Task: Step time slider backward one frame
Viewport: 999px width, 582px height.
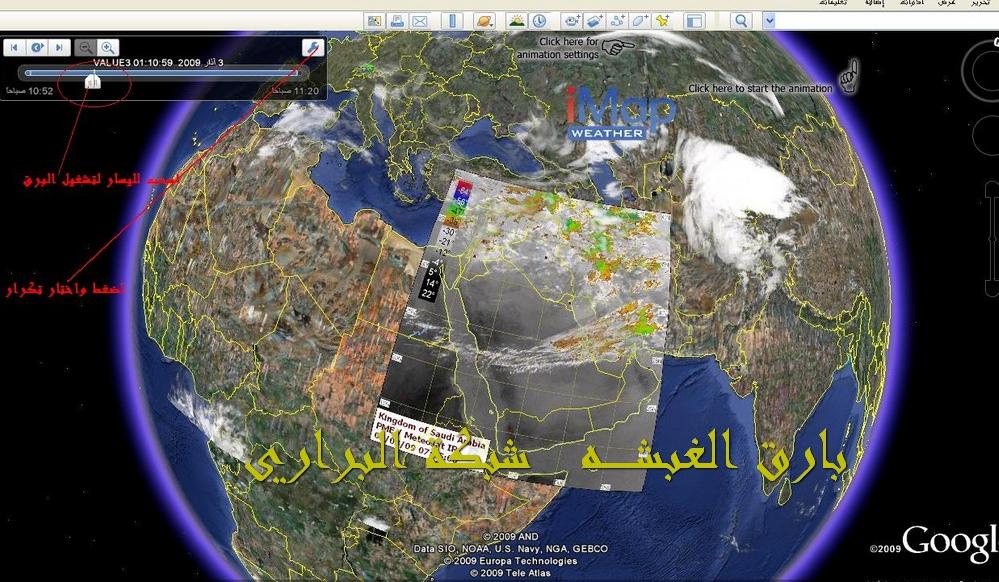Action: point(14,47)
